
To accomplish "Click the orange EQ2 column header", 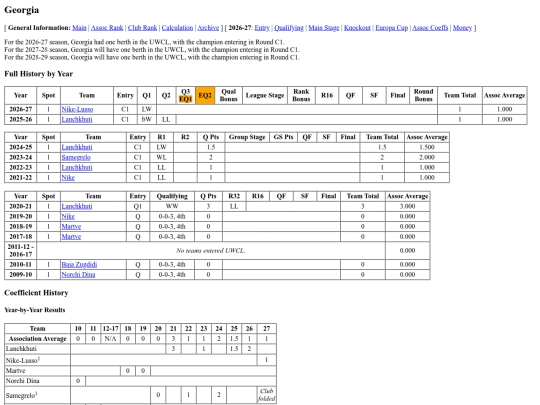I will [205, 95].
